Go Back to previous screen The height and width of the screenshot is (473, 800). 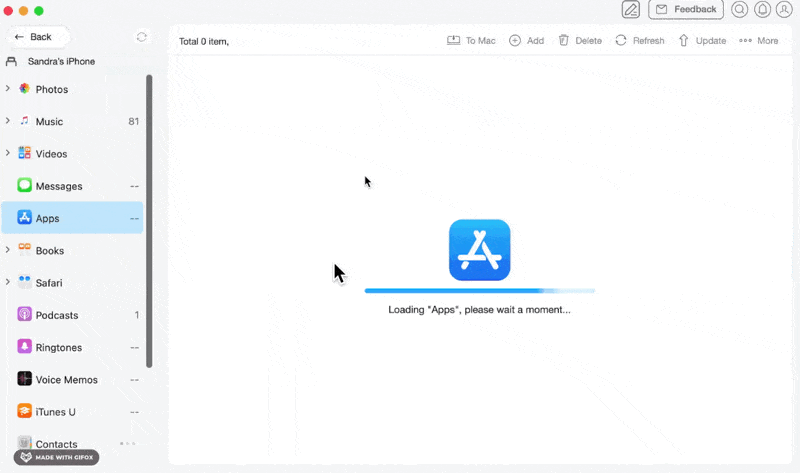[37, 37]
